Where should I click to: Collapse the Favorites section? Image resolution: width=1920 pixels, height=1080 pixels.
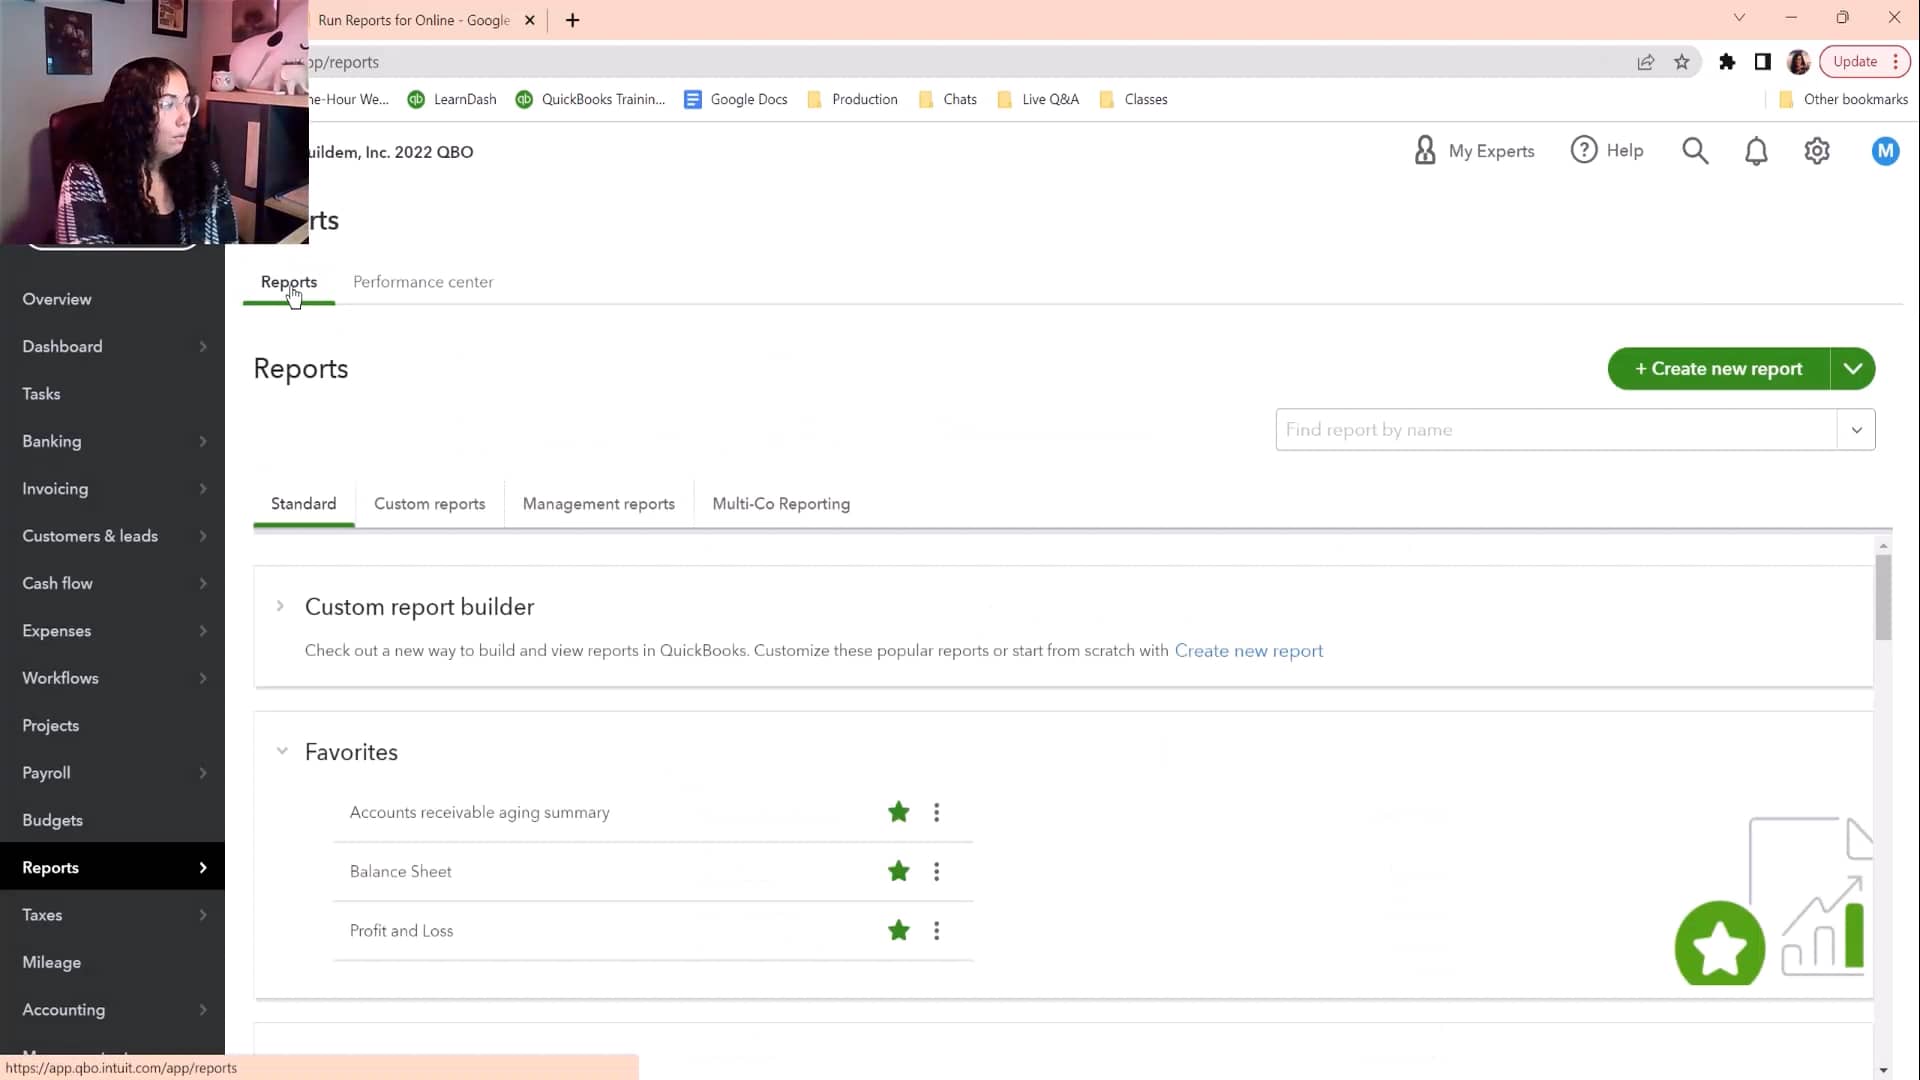point(282,751)
